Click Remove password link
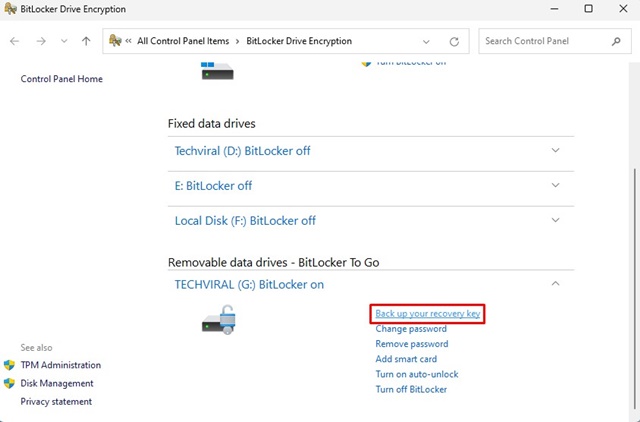 point(412,344)
